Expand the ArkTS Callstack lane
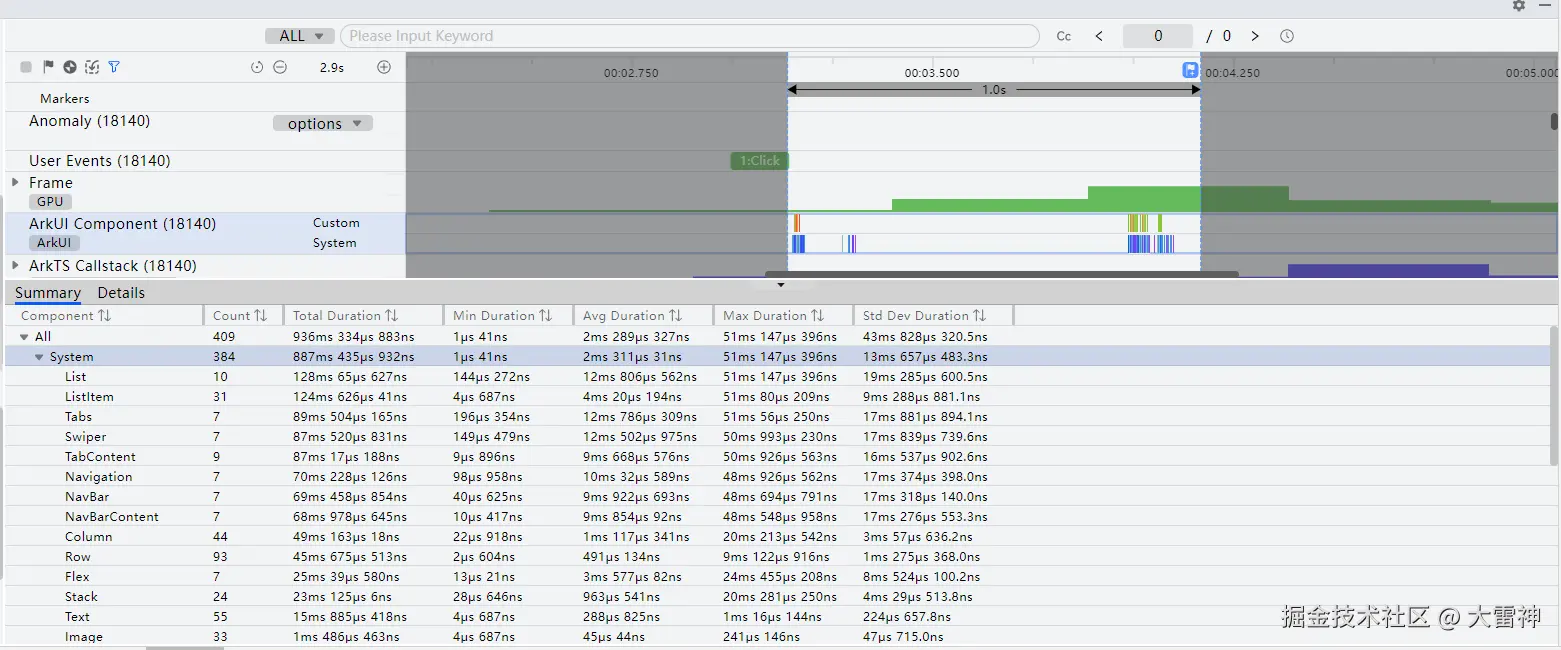Screen dimensions: 1561x650 click(15, 265)
